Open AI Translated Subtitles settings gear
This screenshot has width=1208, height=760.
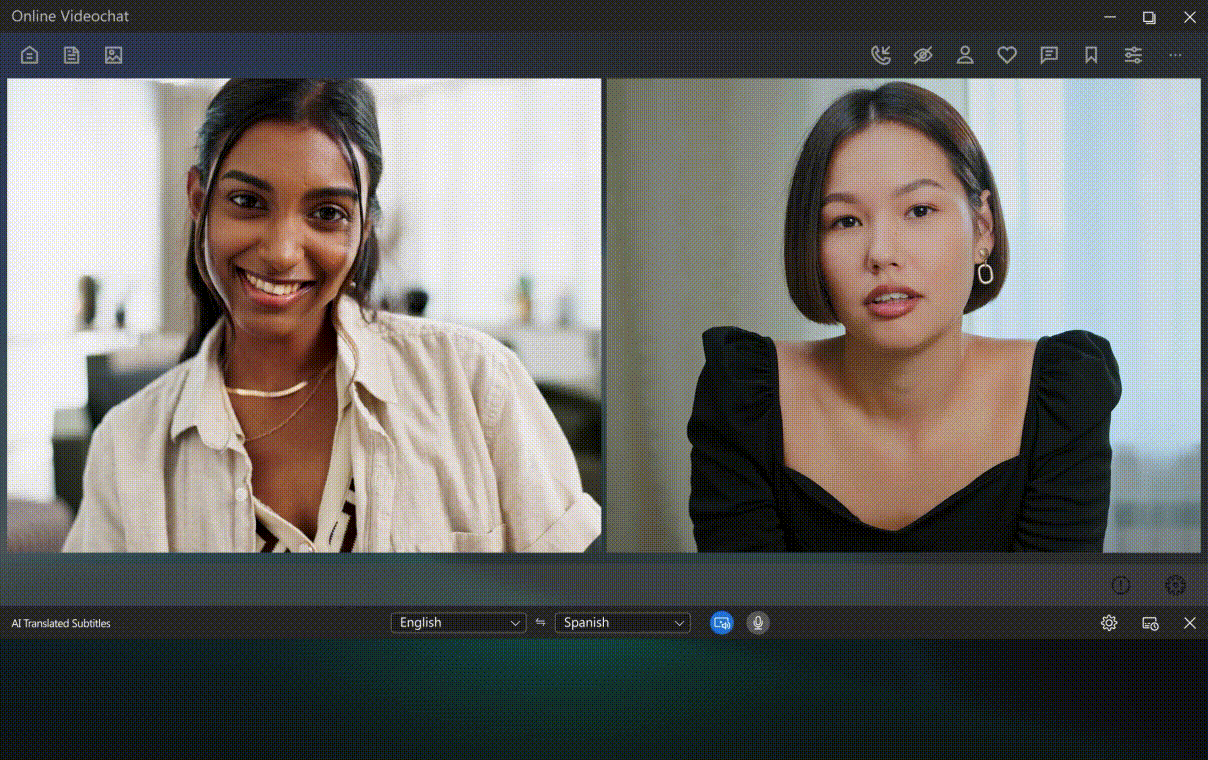click(1109, 623)
